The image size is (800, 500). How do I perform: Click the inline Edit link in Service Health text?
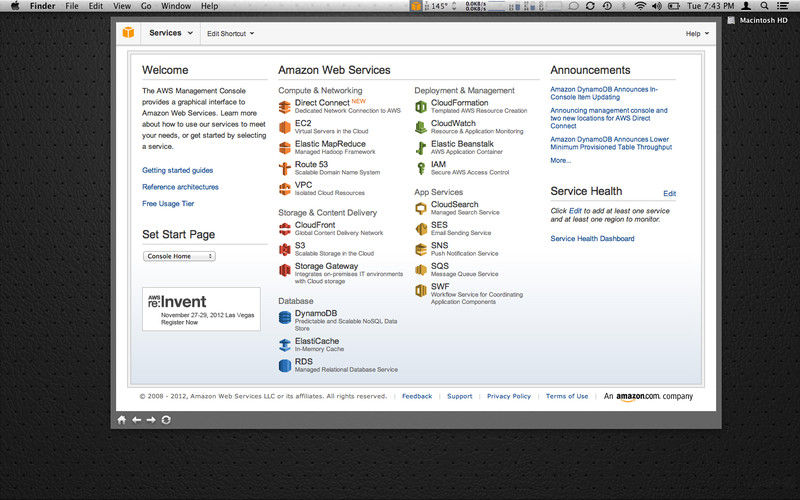(575, 211)
